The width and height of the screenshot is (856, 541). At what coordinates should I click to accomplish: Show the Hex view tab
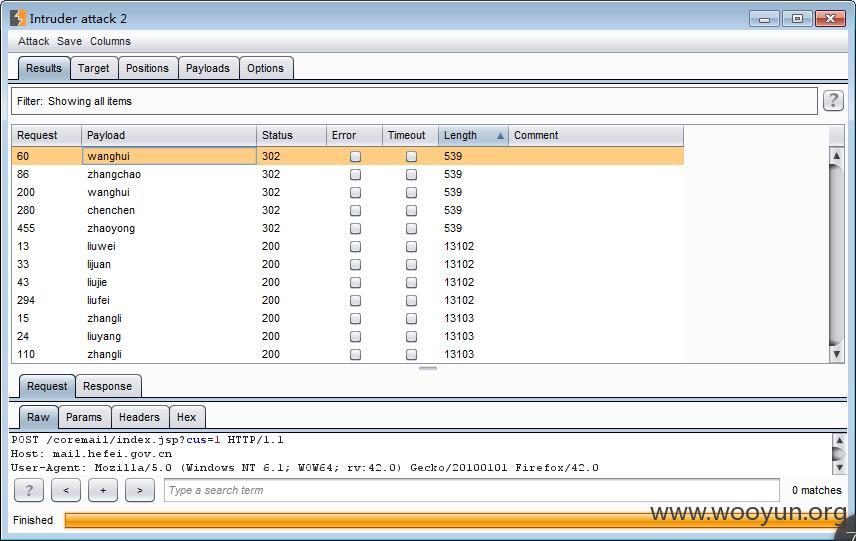tap(186, 418)
